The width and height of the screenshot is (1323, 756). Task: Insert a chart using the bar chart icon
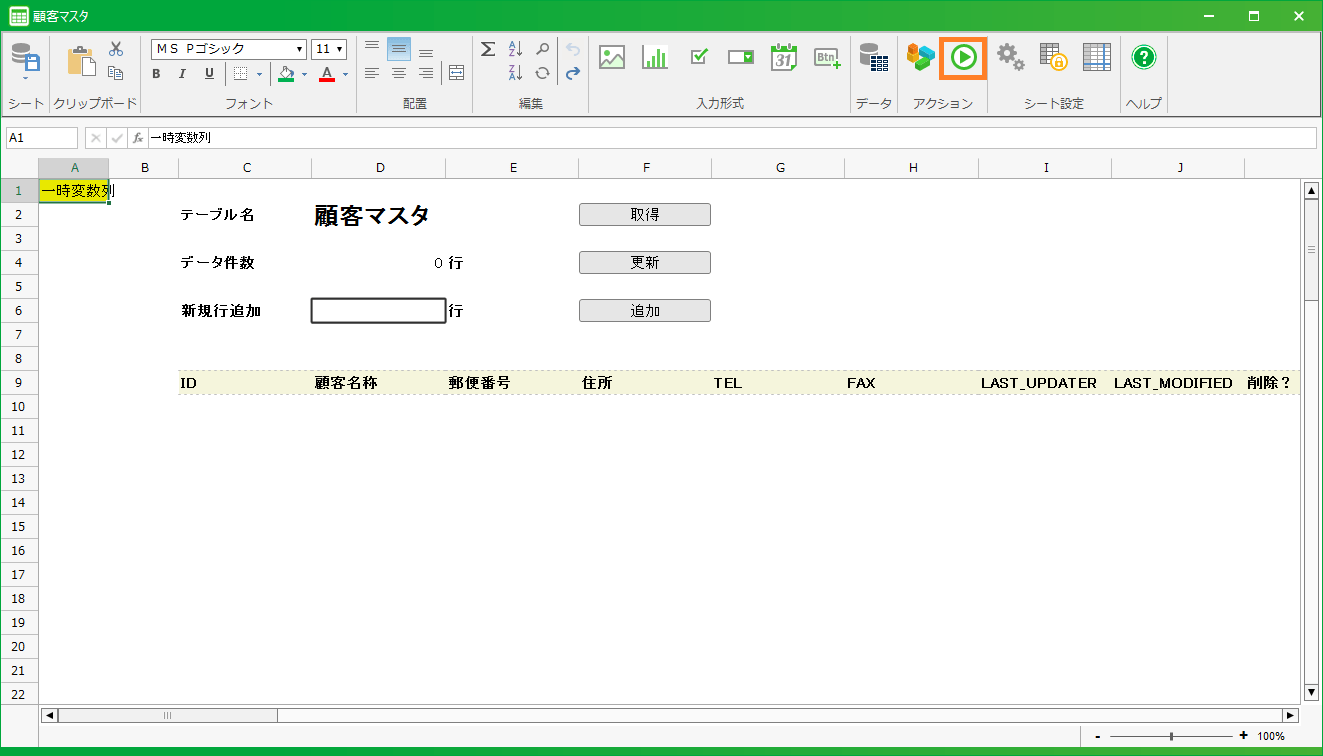[655, 58]
